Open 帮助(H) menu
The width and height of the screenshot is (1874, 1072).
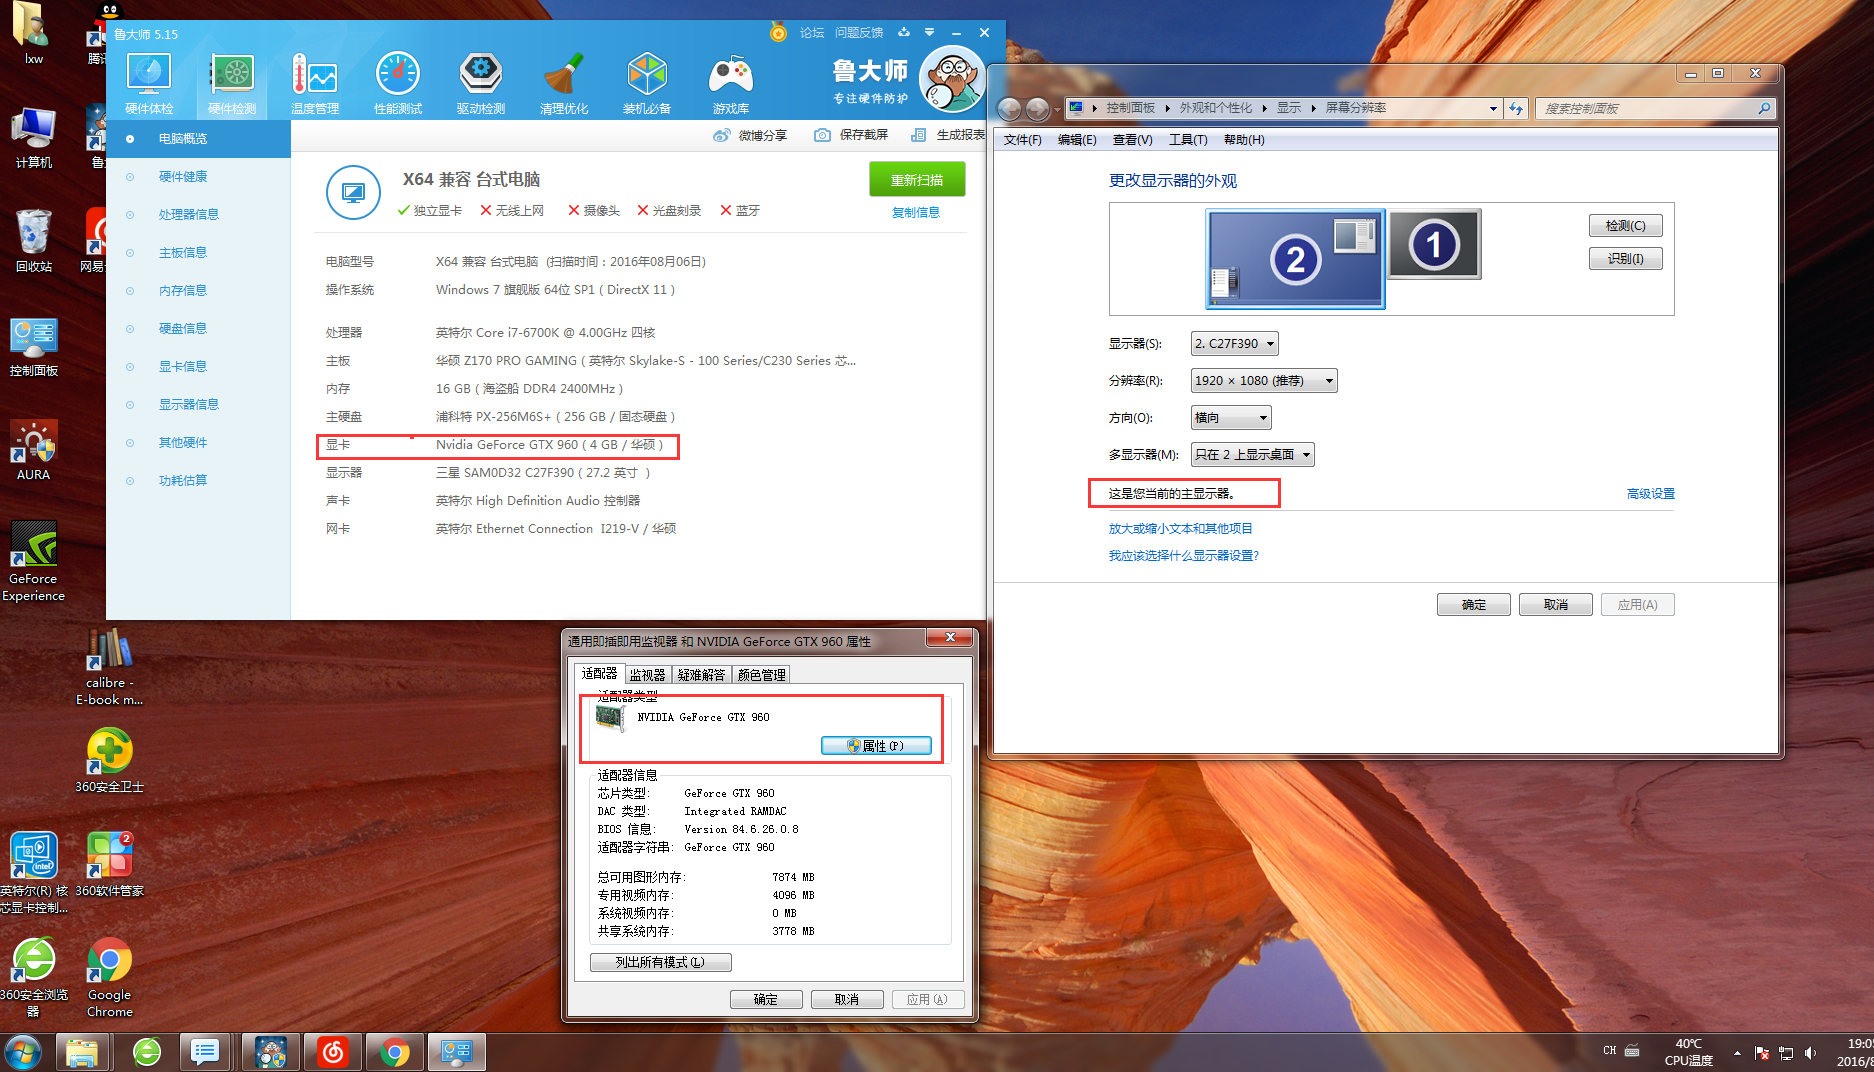tap(1244, 140)
